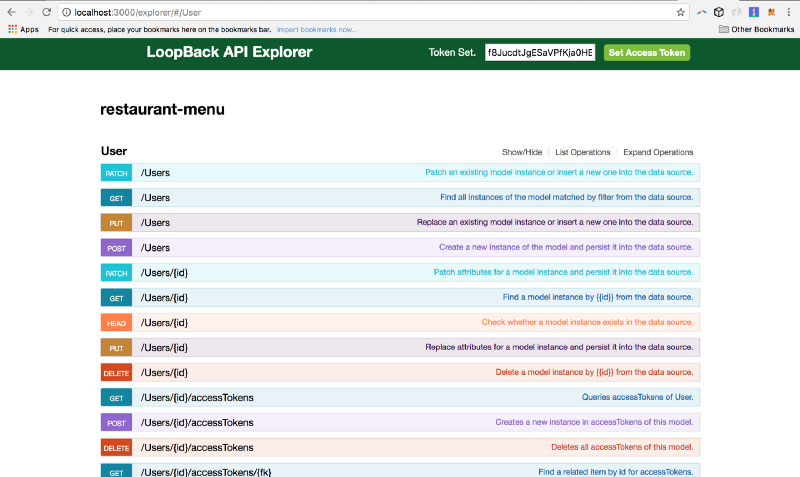The image size is (800, 477).
Task: Reload the page with the refresh icon
Action: pos(46,12)
